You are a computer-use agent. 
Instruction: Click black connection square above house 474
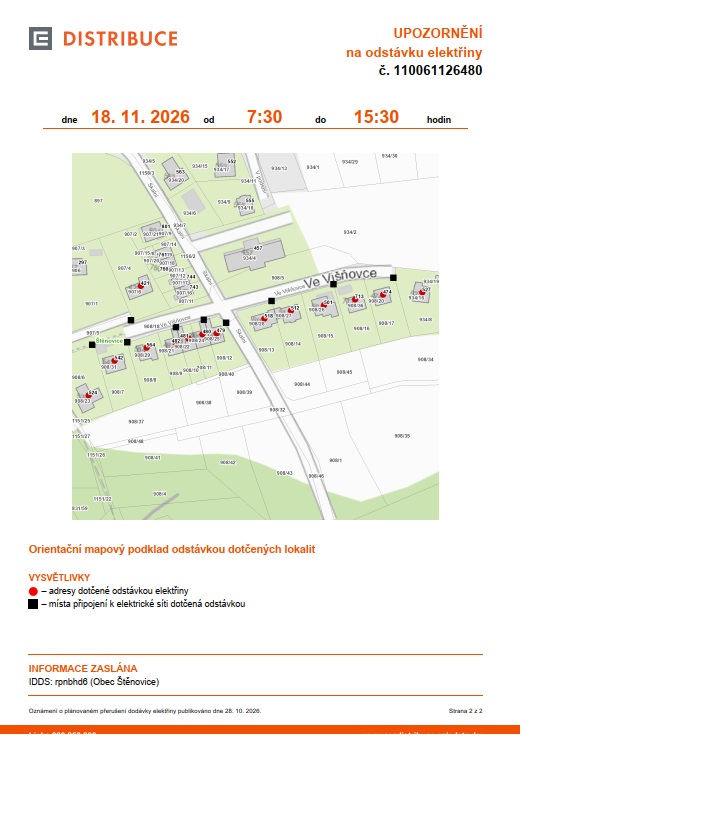(x=393, y=278)
